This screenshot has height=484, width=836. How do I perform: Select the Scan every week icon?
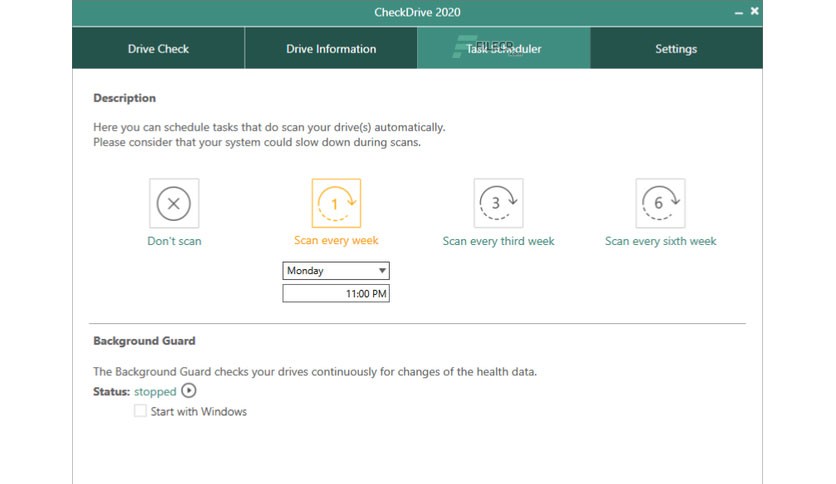coord(336,203)
